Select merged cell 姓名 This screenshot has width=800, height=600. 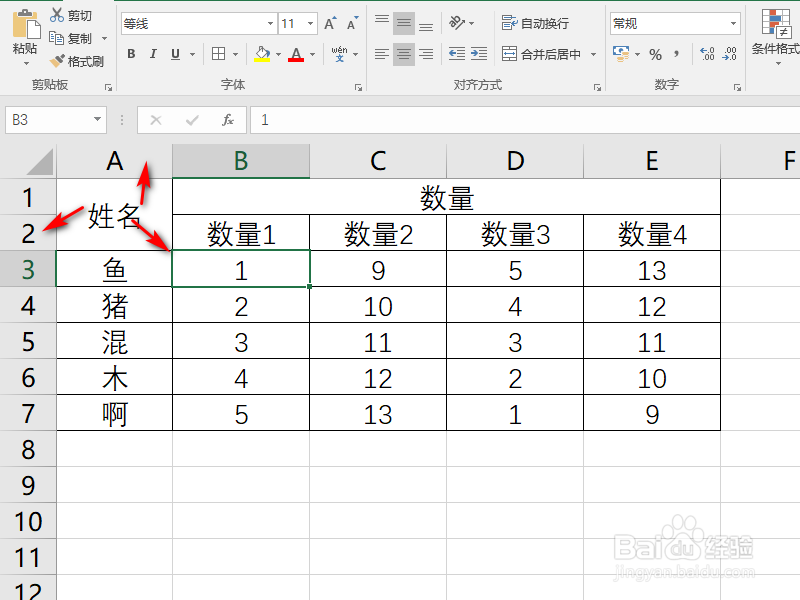114,214
